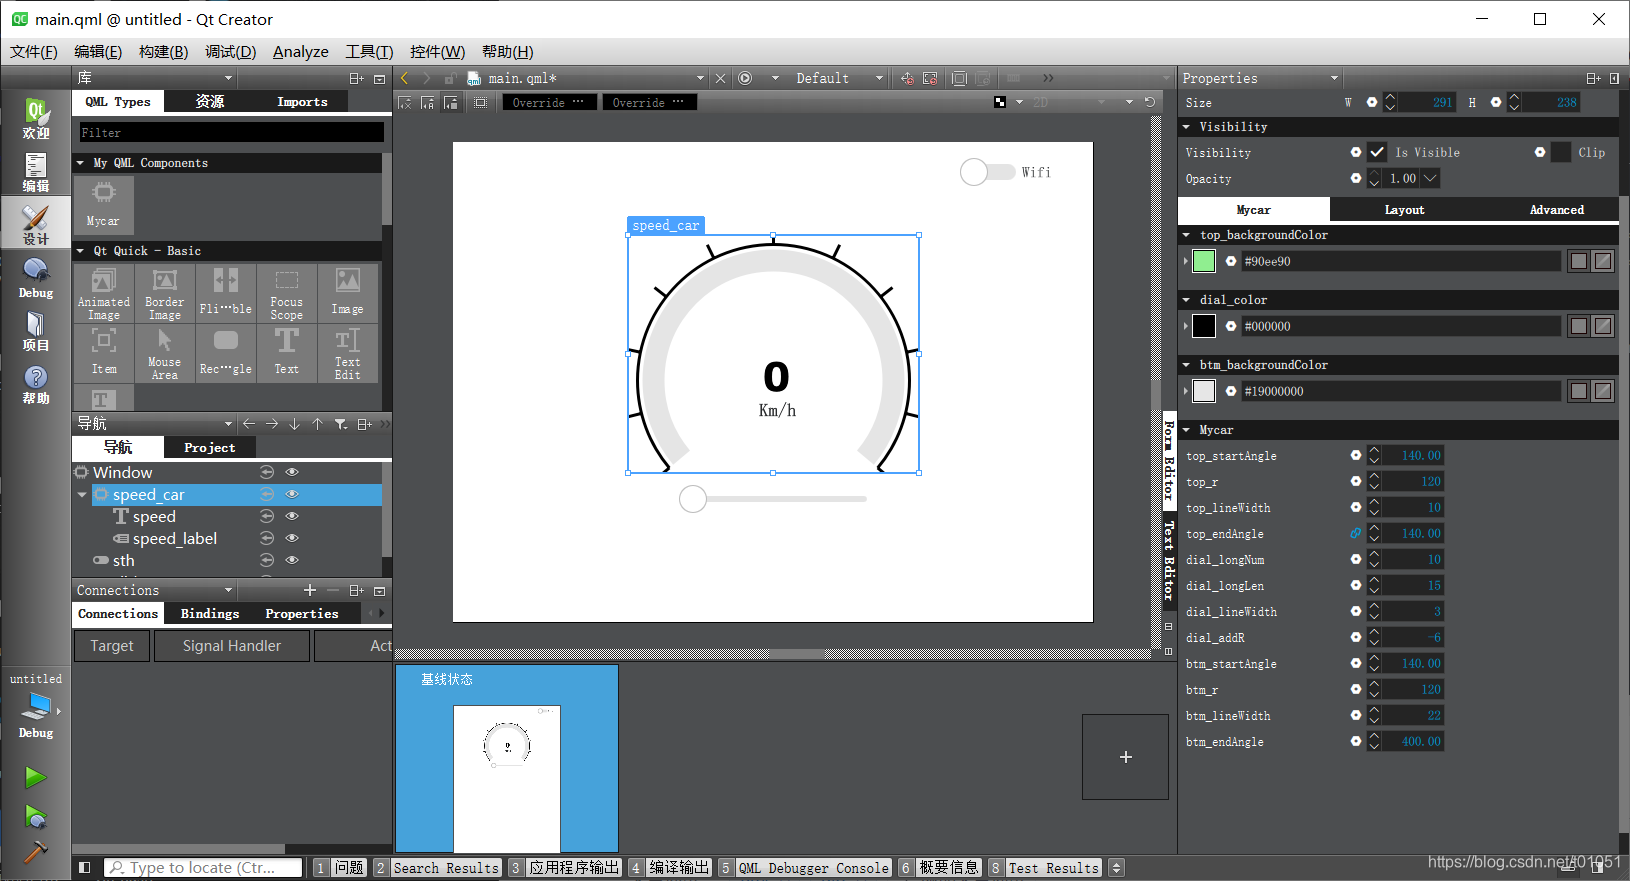Switch to Design (设计) mode

(x=36, y=224)
